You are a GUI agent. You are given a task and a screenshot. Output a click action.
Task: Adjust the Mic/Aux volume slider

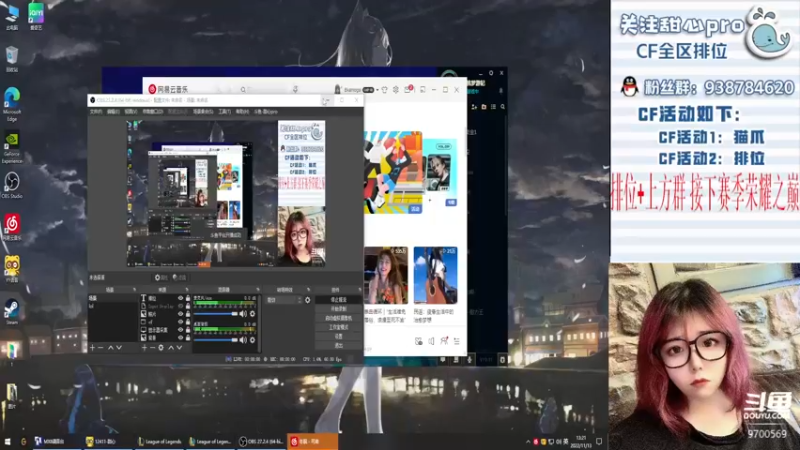(x=216, y=314)
